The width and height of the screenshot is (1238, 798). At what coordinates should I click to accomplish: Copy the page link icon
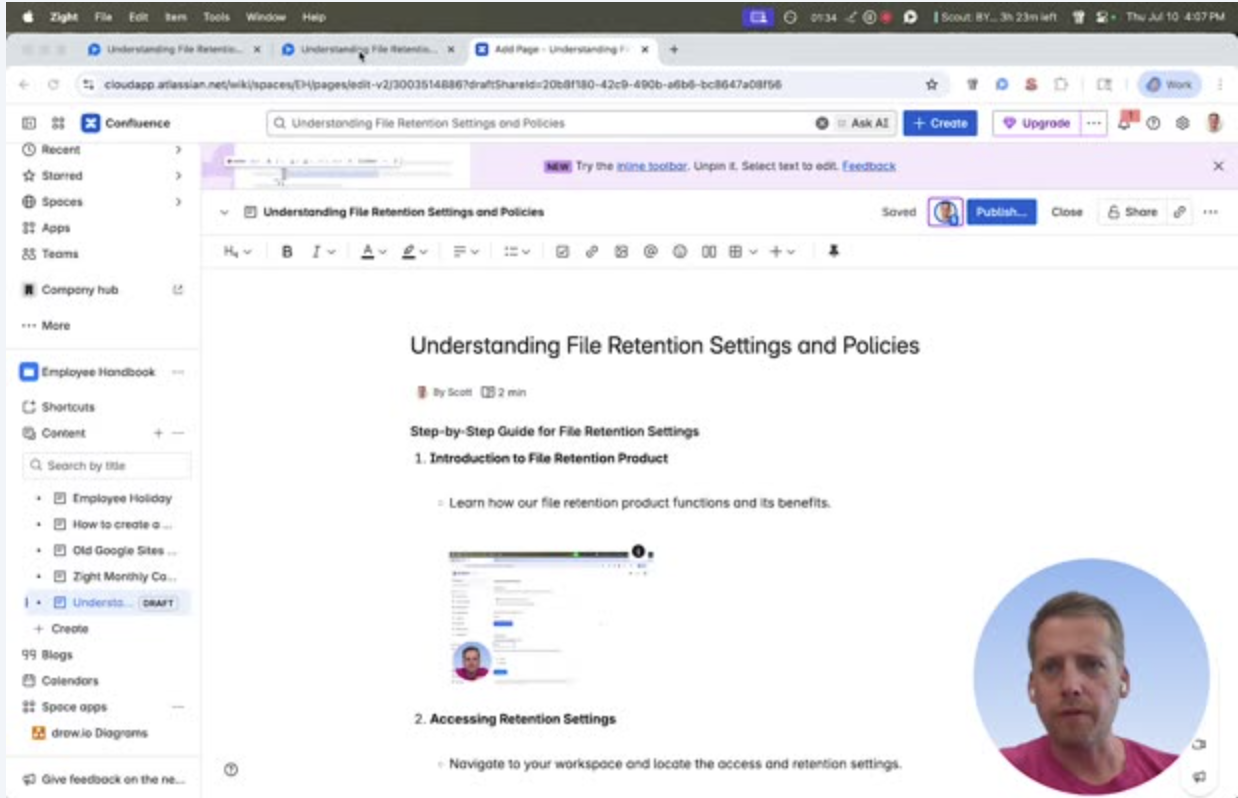pyautogui.click(x=1180, y=212)
